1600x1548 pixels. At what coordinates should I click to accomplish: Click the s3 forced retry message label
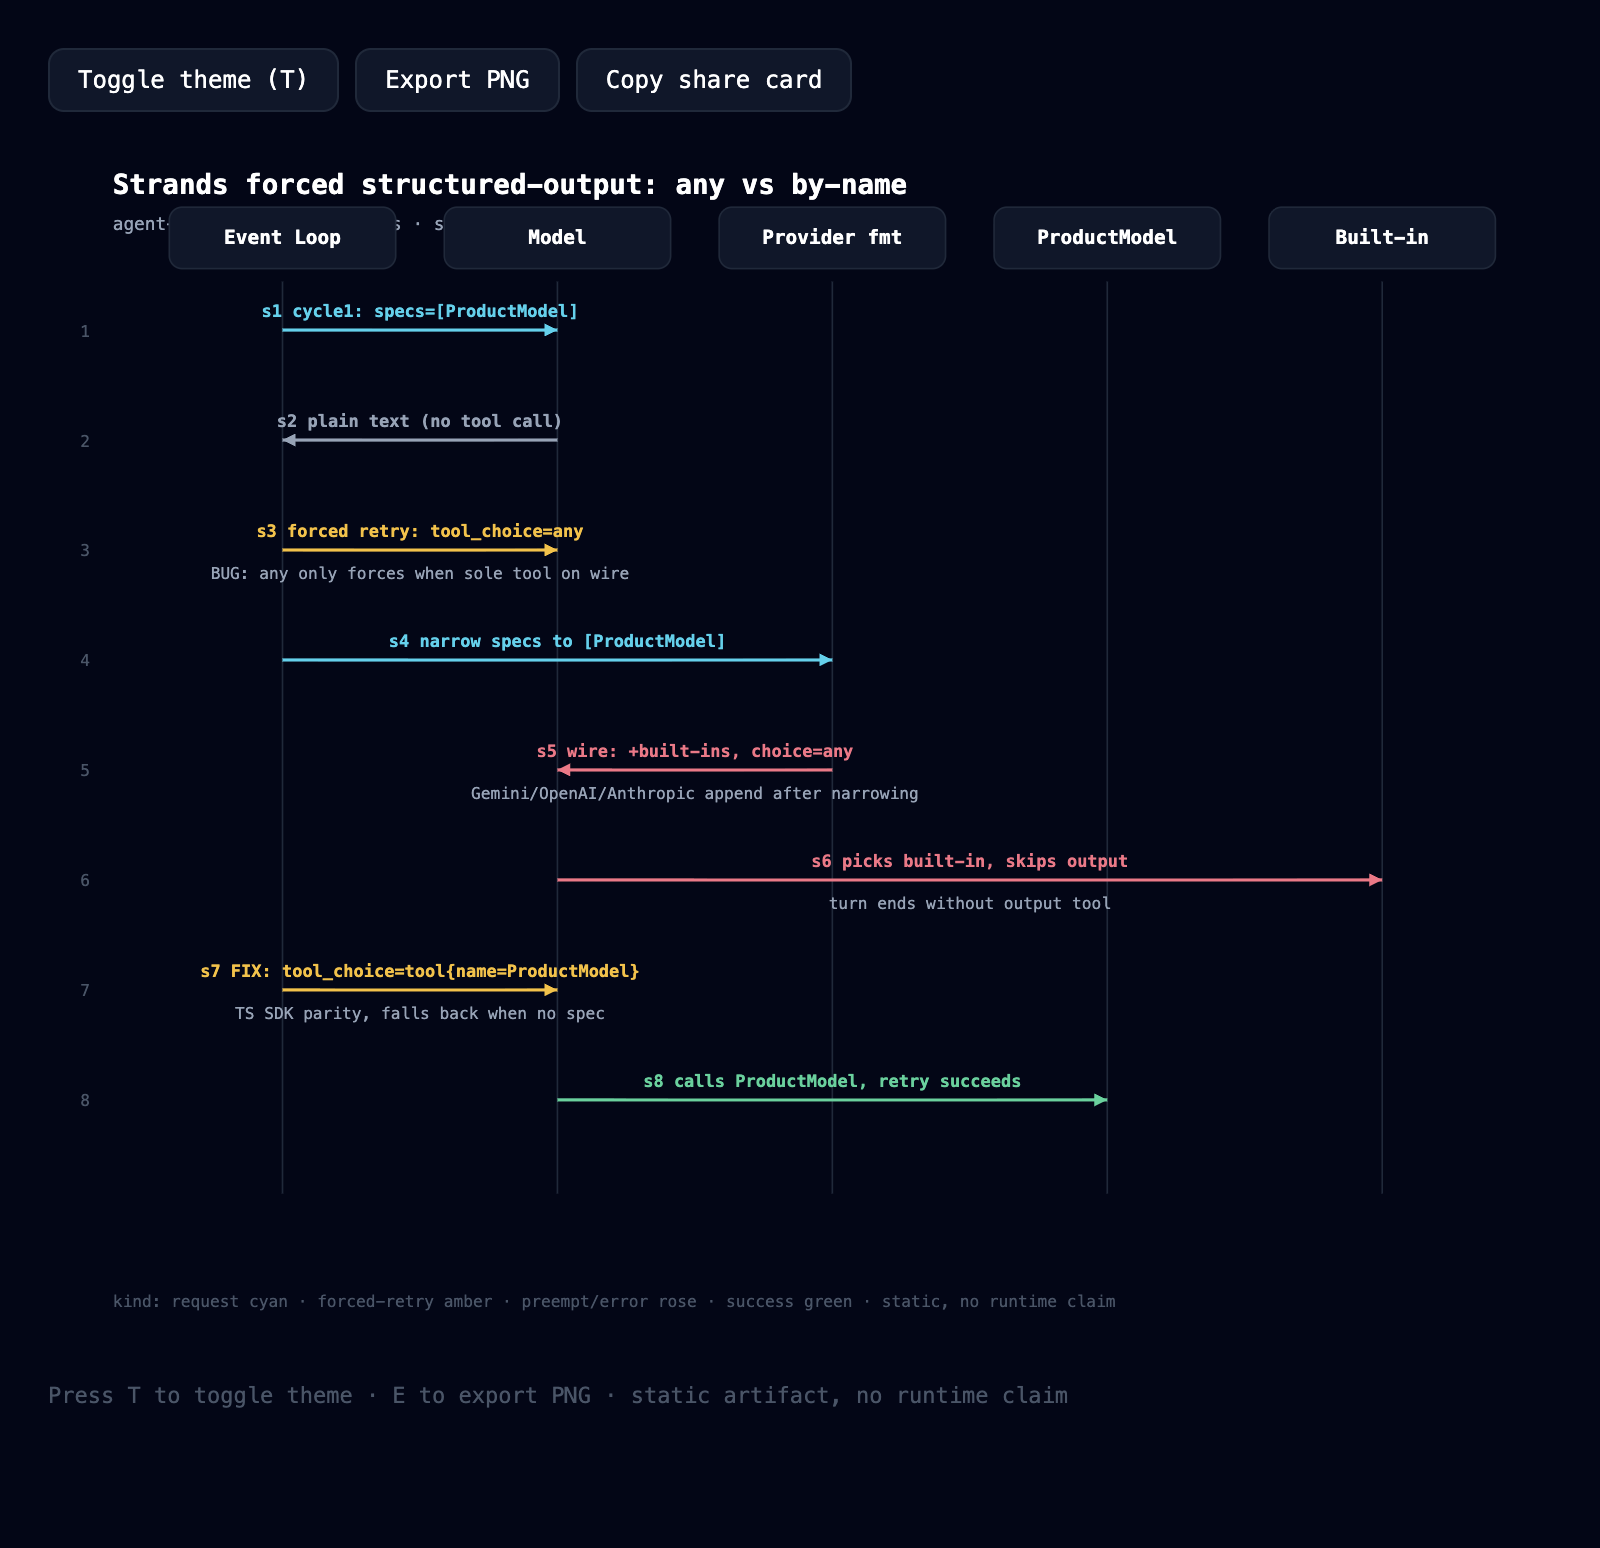pos(420,531)
